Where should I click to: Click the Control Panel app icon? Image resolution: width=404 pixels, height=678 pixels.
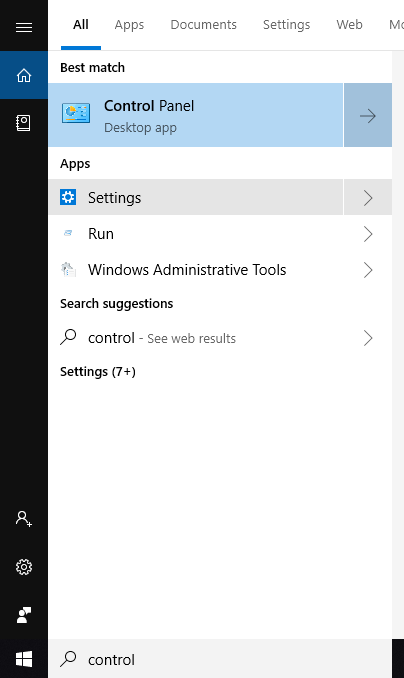click(76, 113)
